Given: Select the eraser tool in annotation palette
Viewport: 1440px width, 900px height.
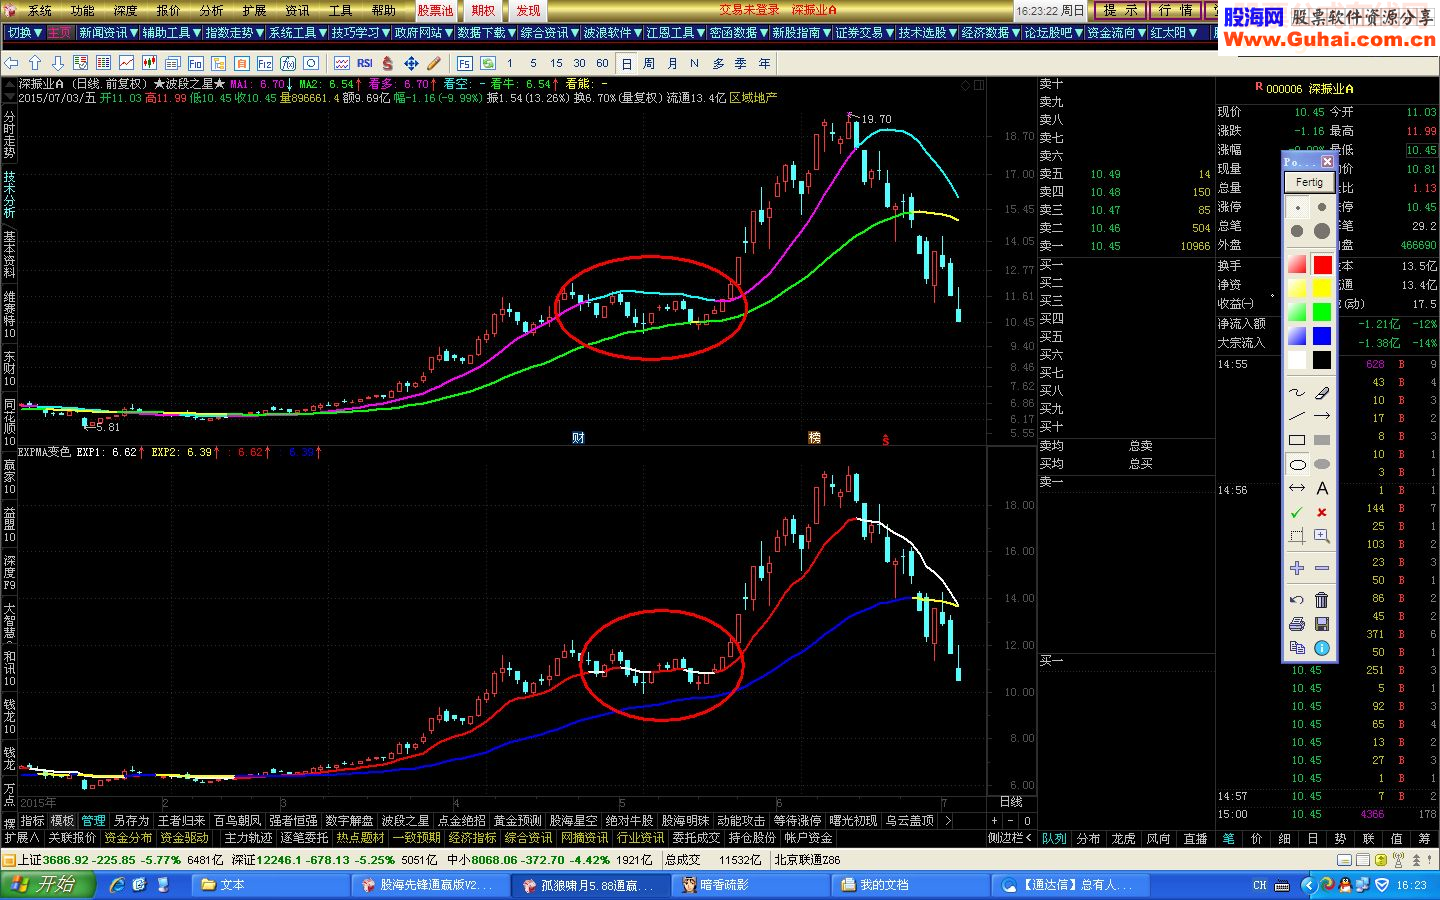Looking at the screenshot, I should (x=1322, y=393).
